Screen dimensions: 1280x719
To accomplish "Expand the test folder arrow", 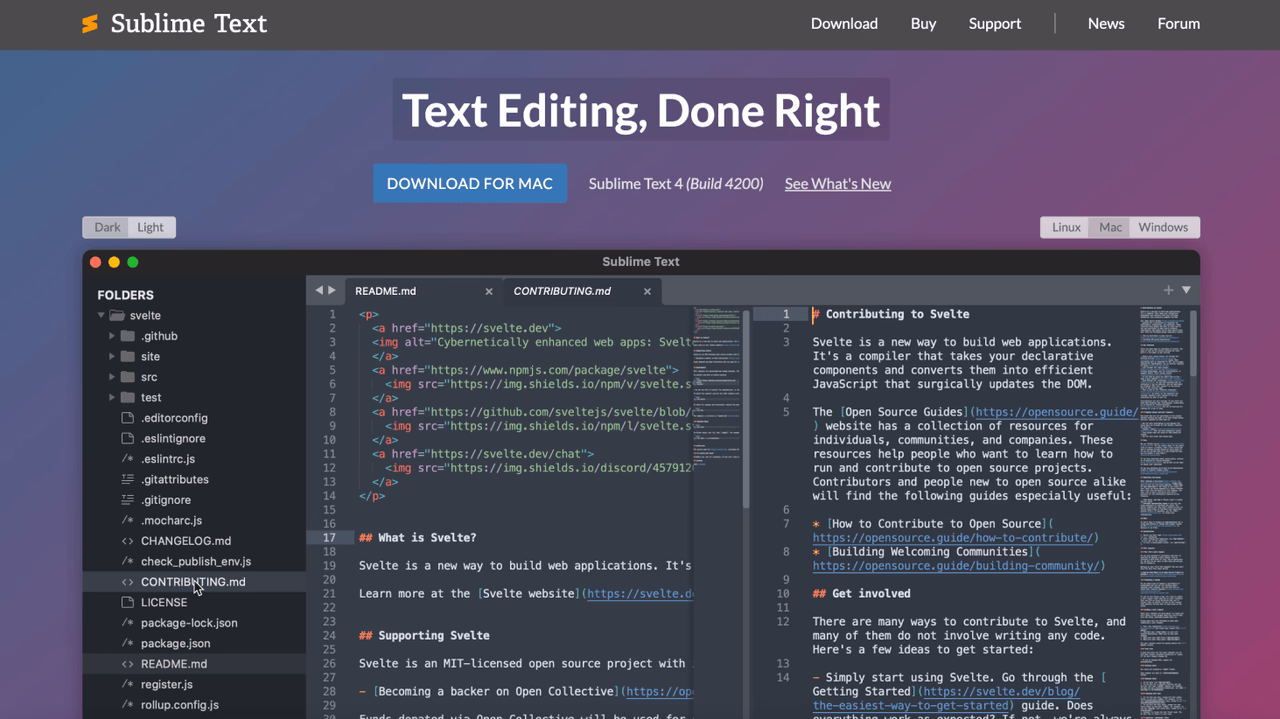I will 112,397.
